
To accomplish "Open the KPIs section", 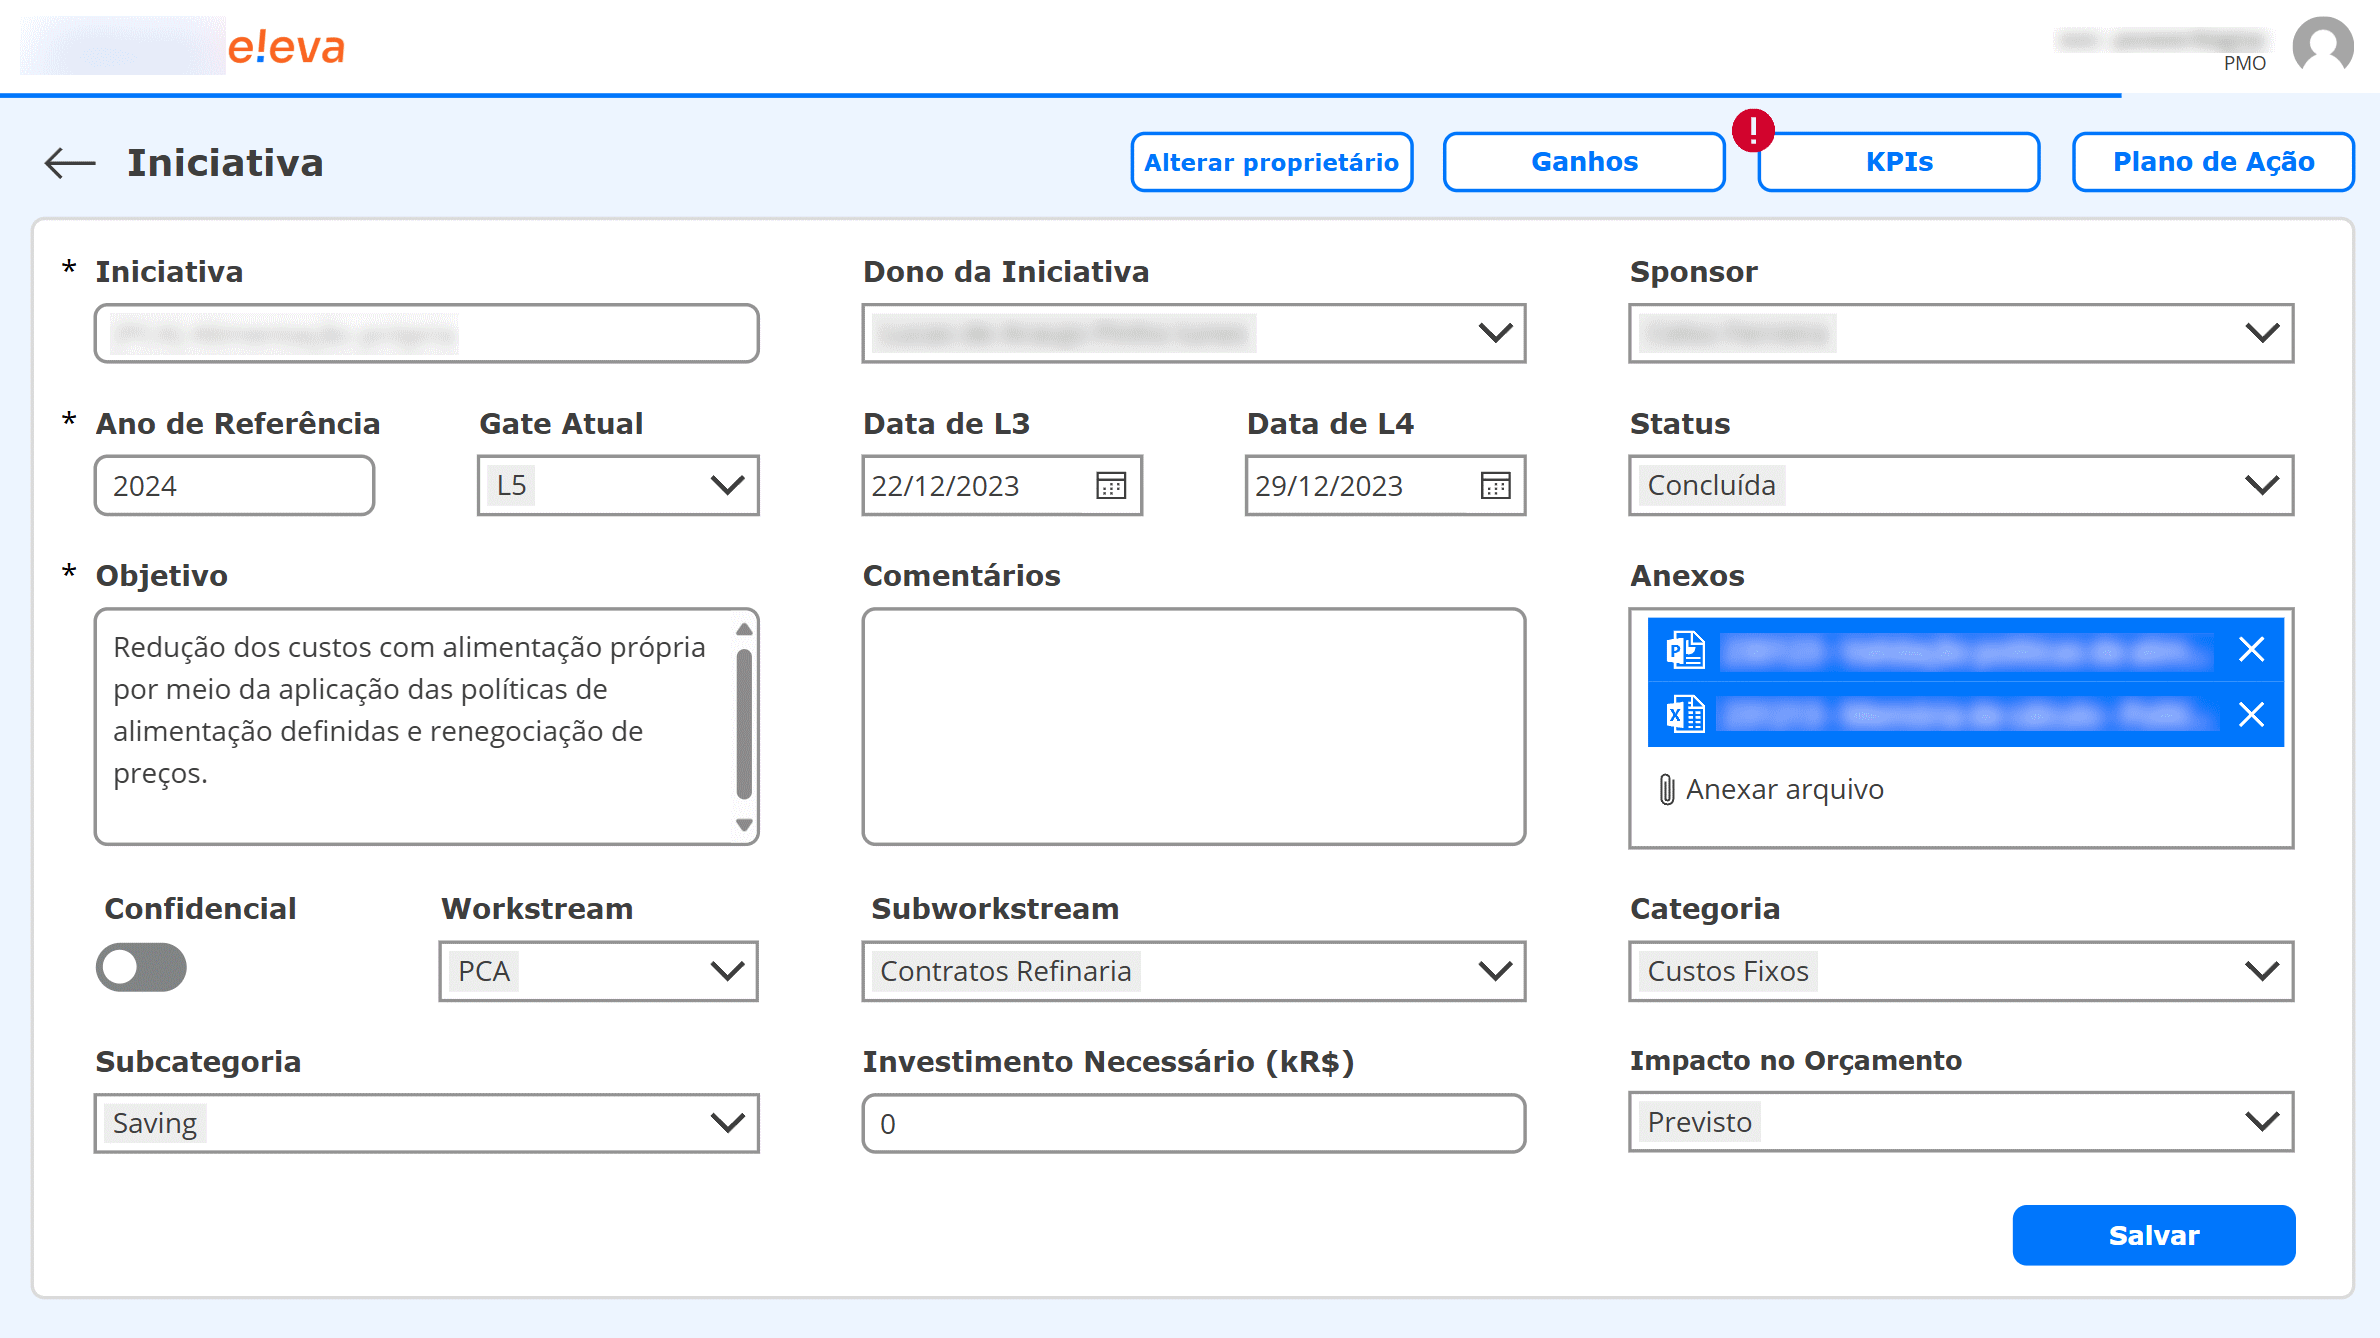I will coord(1897,161).
